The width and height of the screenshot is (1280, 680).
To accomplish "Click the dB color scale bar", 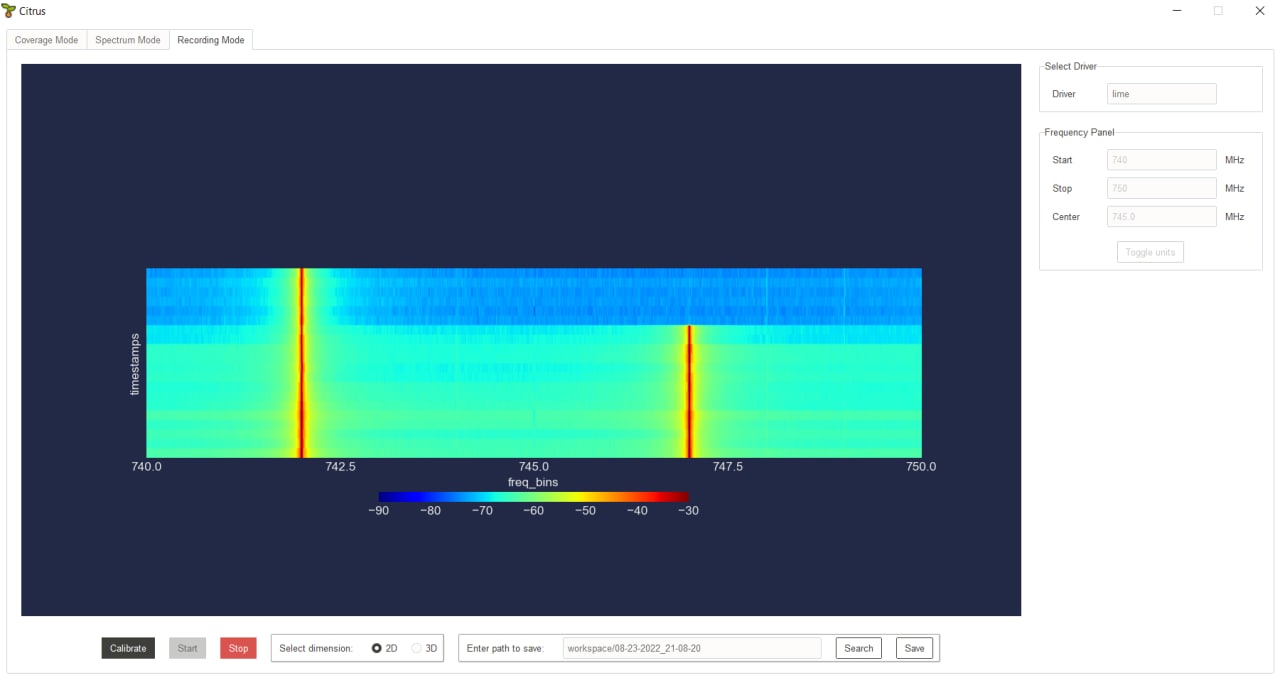I will click(x=534, y=497).
